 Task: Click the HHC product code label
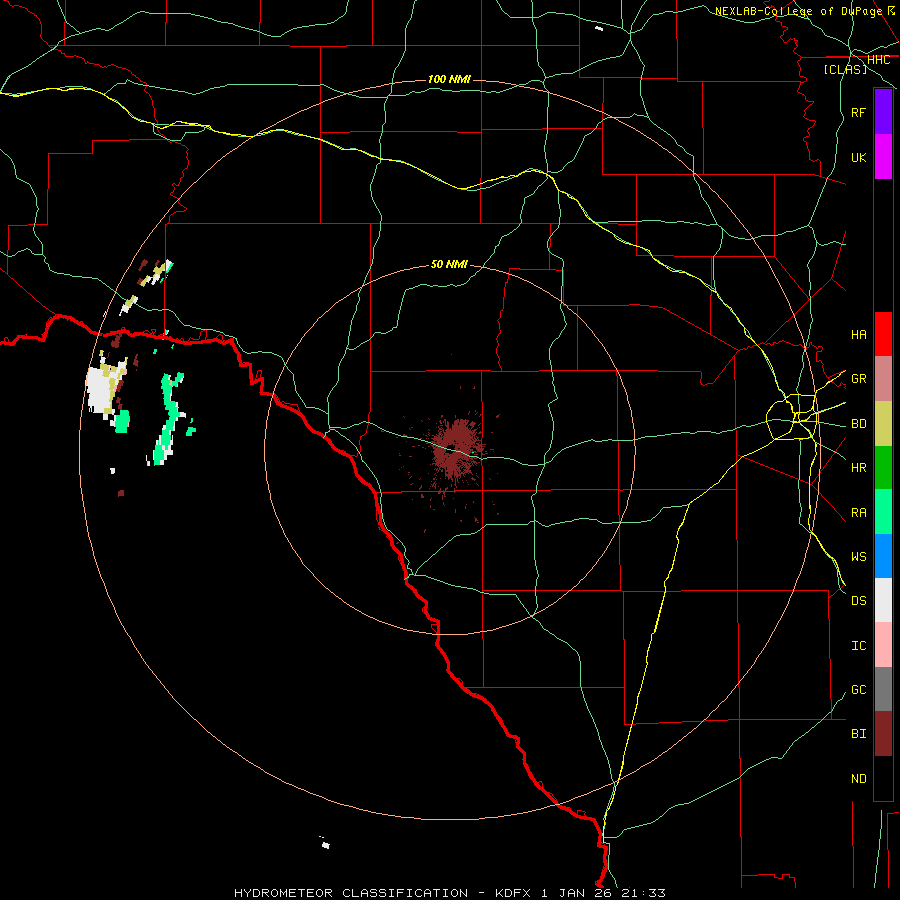[x=878, y=60]
